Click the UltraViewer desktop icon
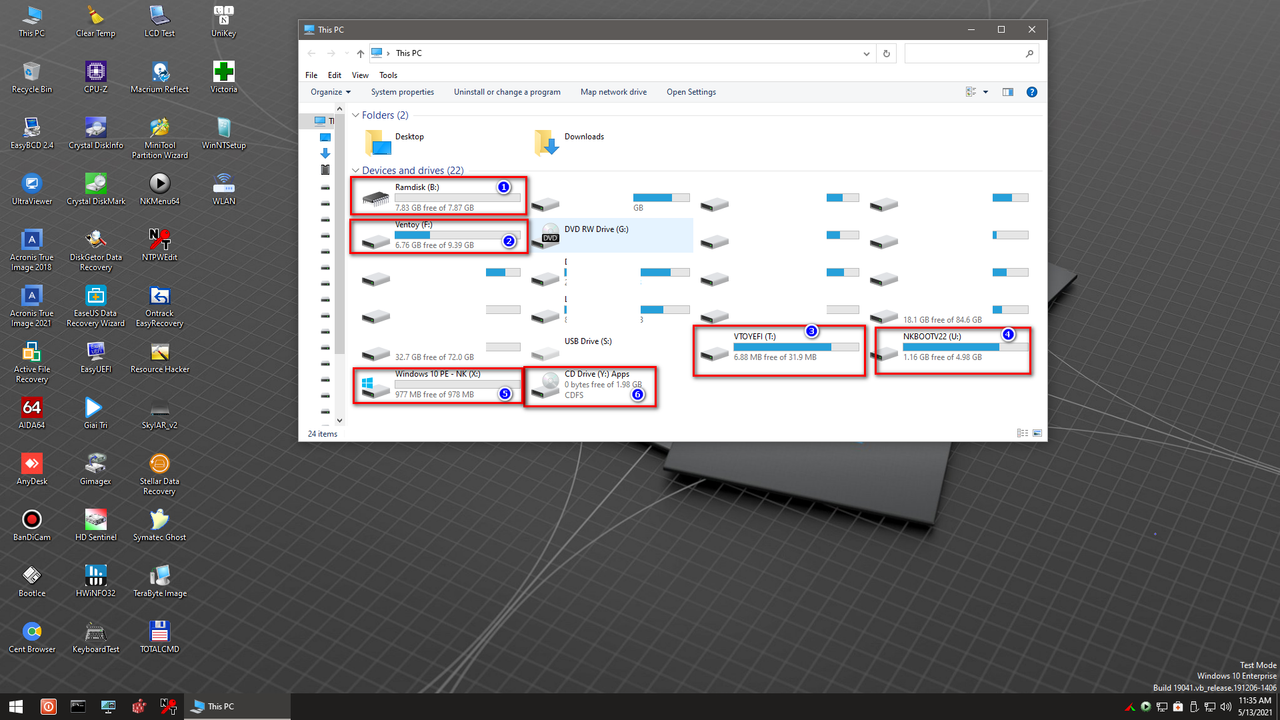 click(32, 190)
